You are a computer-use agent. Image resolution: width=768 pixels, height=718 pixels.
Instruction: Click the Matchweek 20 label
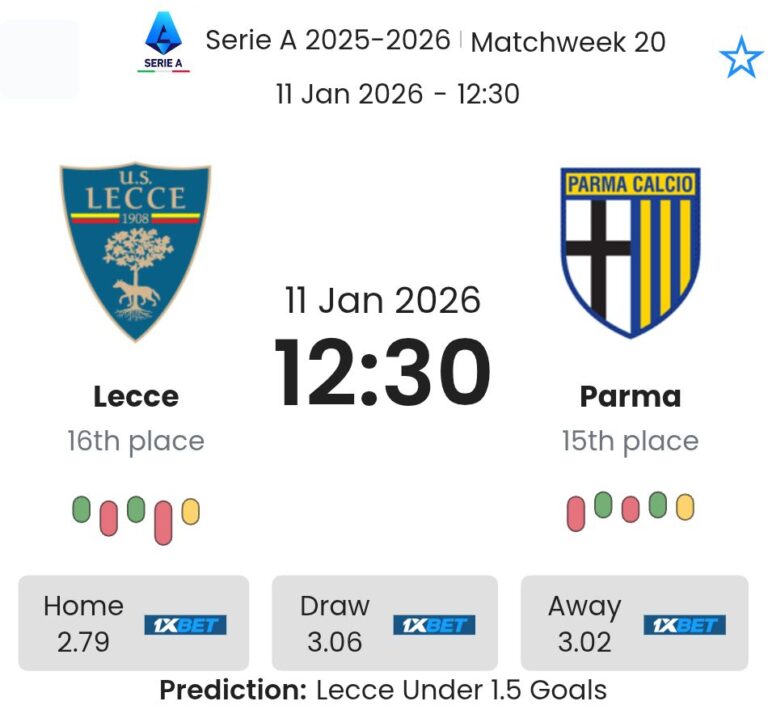[x=568, y=42]
